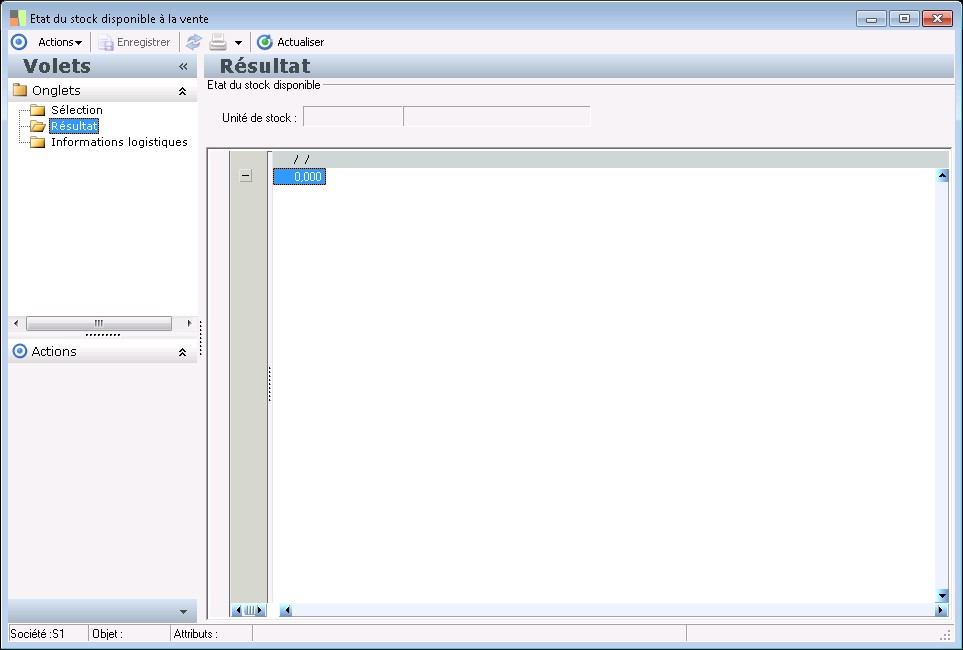Click right arrow of Volets tree scrollbar

click(189, 323)
